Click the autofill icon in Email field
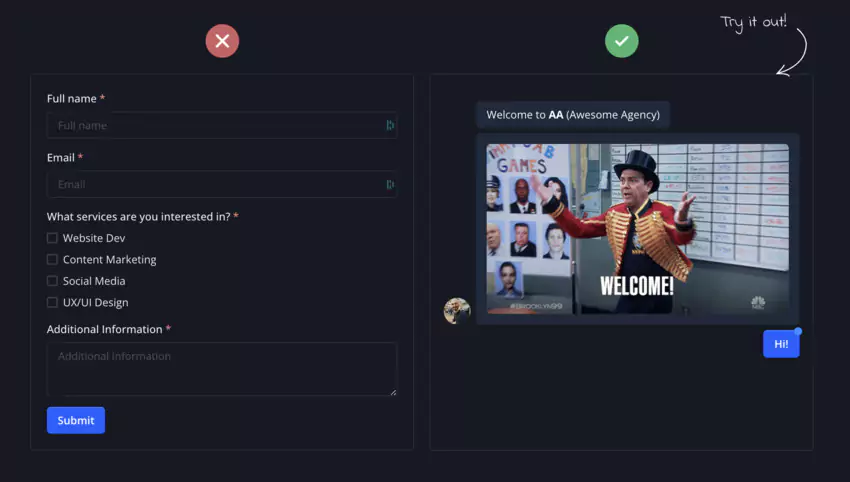 coord(390,184)
